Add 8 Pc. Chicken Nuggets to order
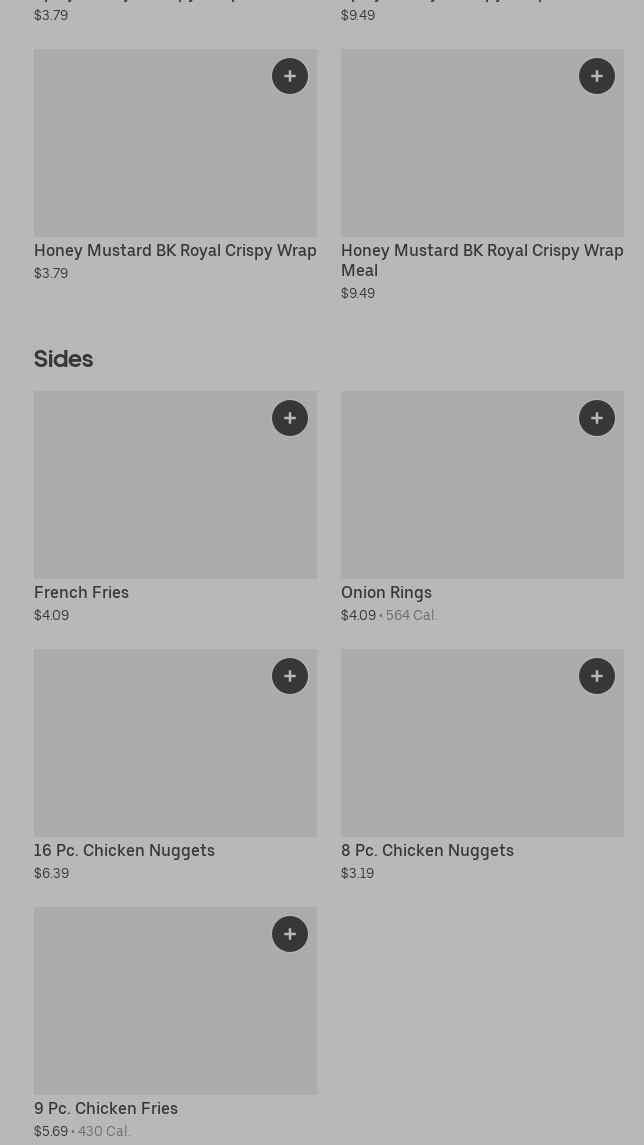The height and width of the screenshot is (1145, 644). pos(597,676)
